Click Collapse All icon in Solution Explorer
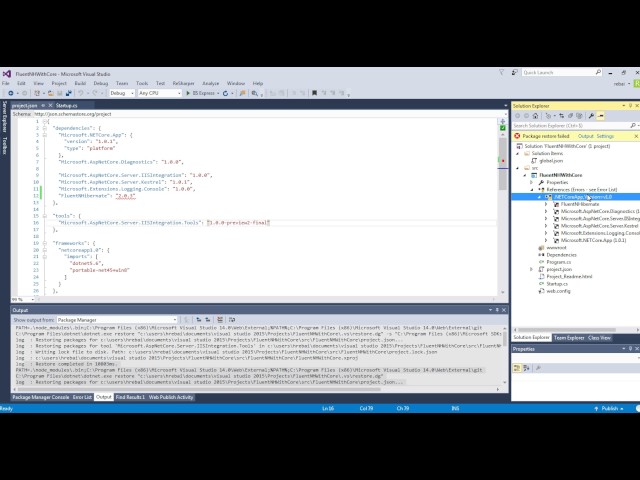Viewport: 640px width, 480px height. pyautogui.click(x=571, y=116)
